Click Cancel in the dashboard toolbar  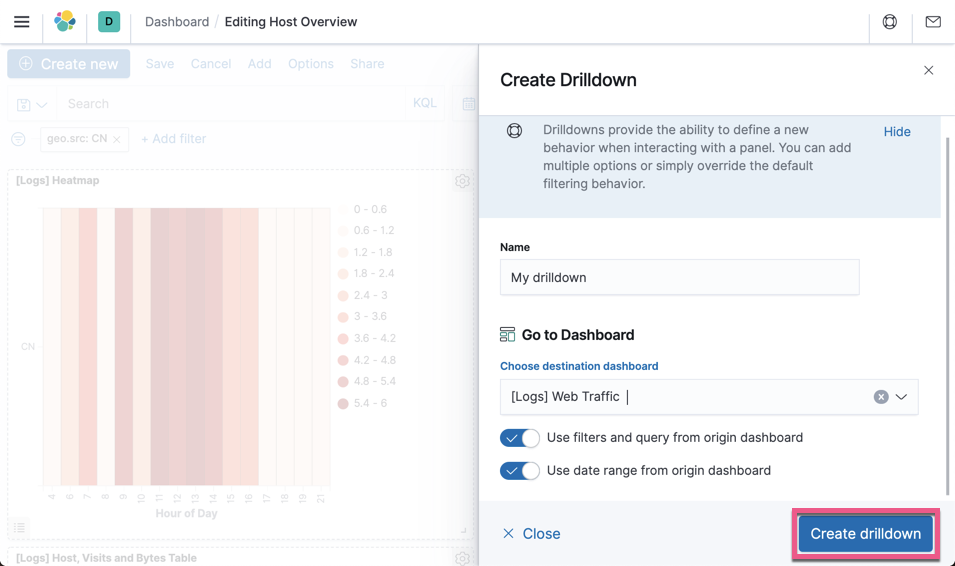click(211, 64)
